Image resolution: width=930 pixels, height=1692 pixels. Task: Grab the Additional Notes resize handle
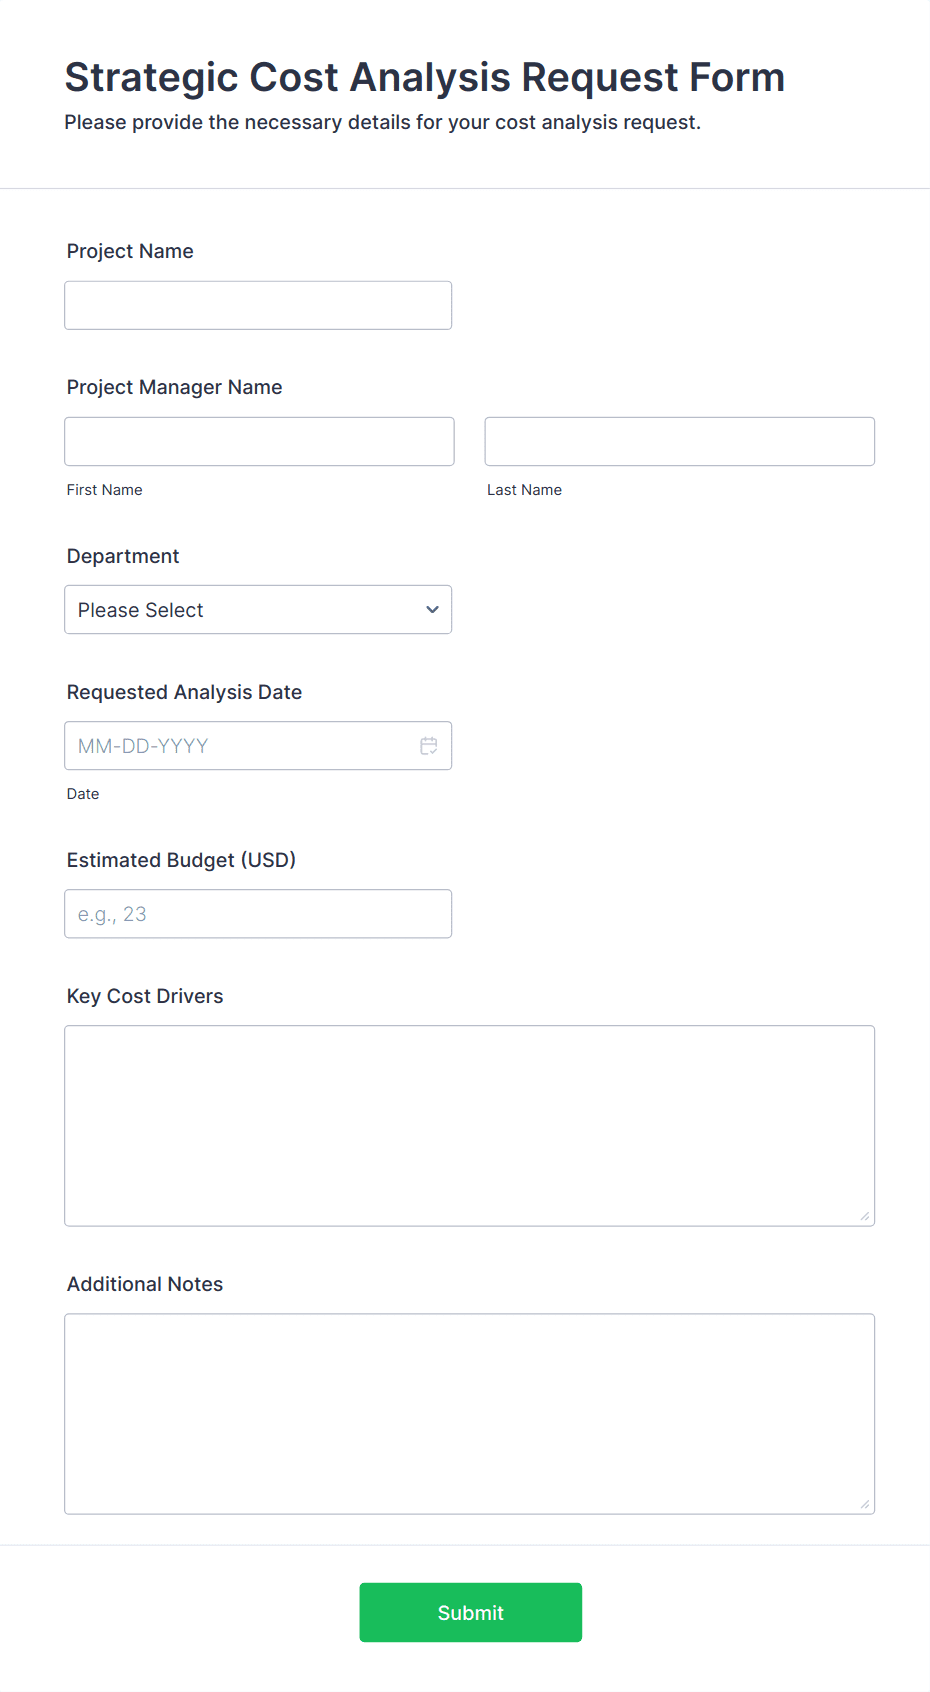point(865,1504)
